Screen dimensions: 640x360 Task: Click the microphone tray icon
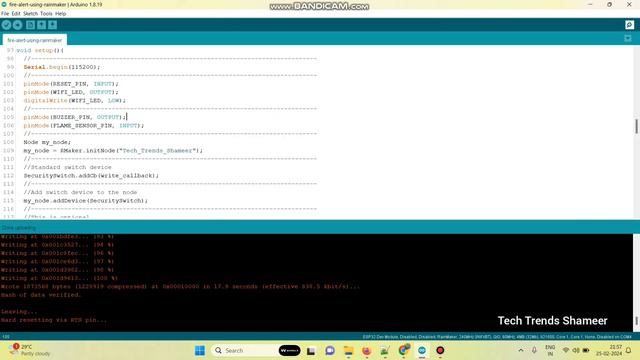click(534, 350)
